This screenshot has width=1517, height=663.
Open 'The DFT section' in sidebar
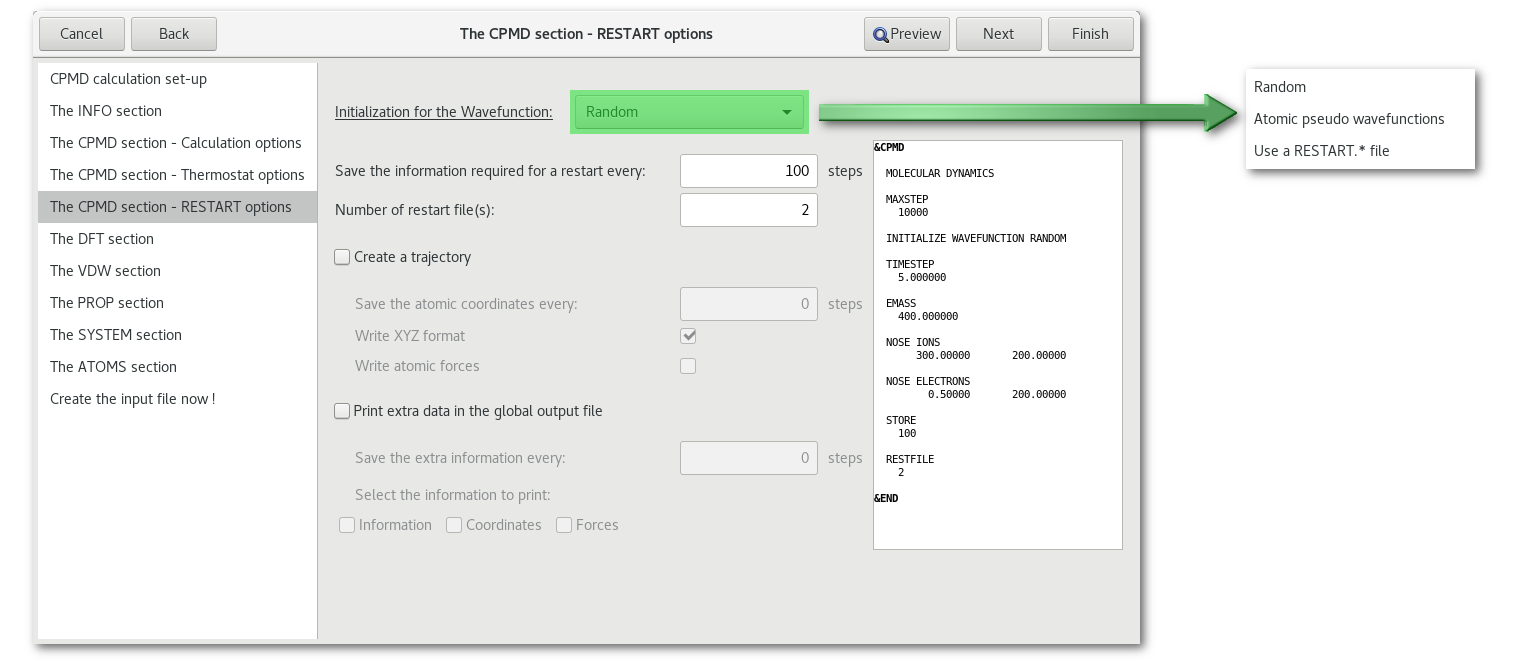(102, 239)
